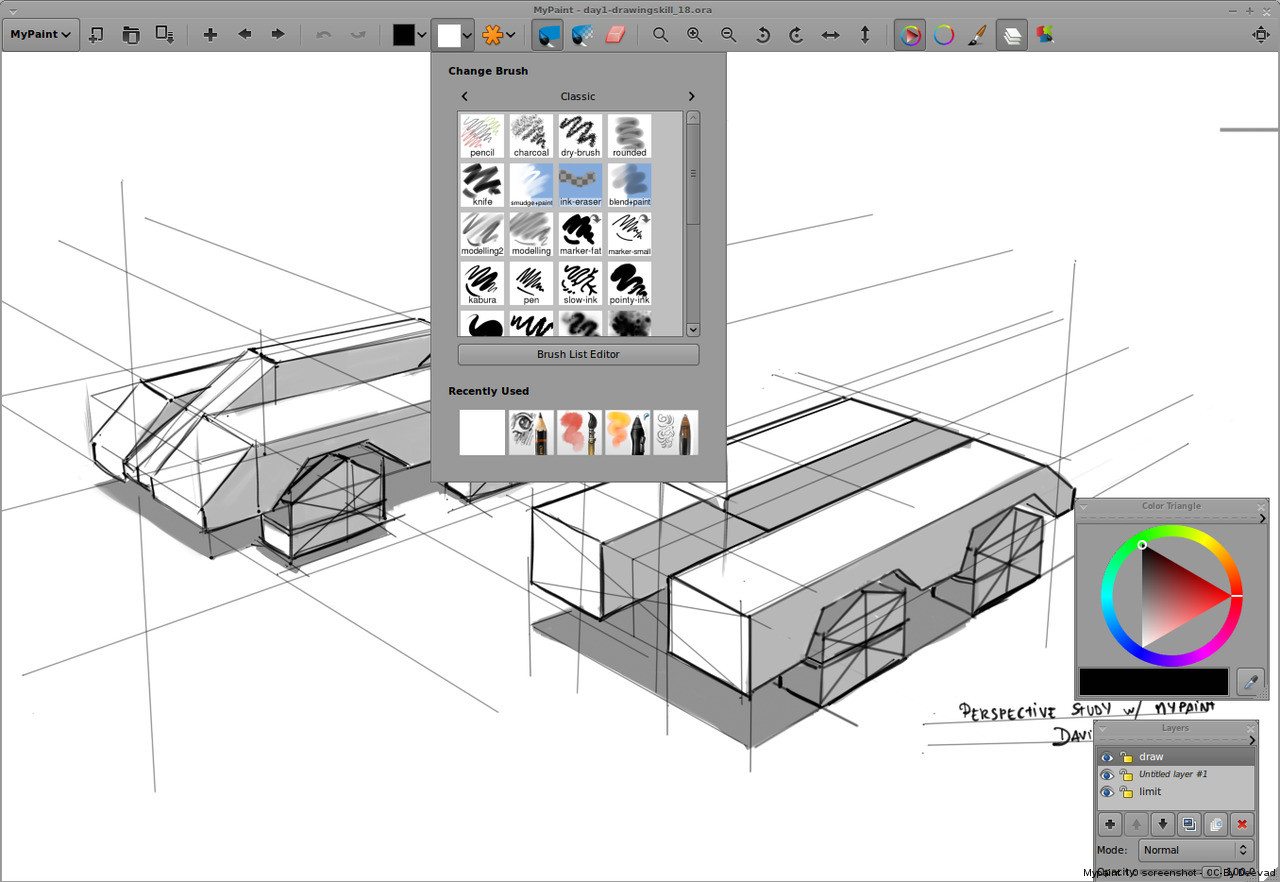
Task: Go to previous brush group before Classic
Action: point(465,96)
